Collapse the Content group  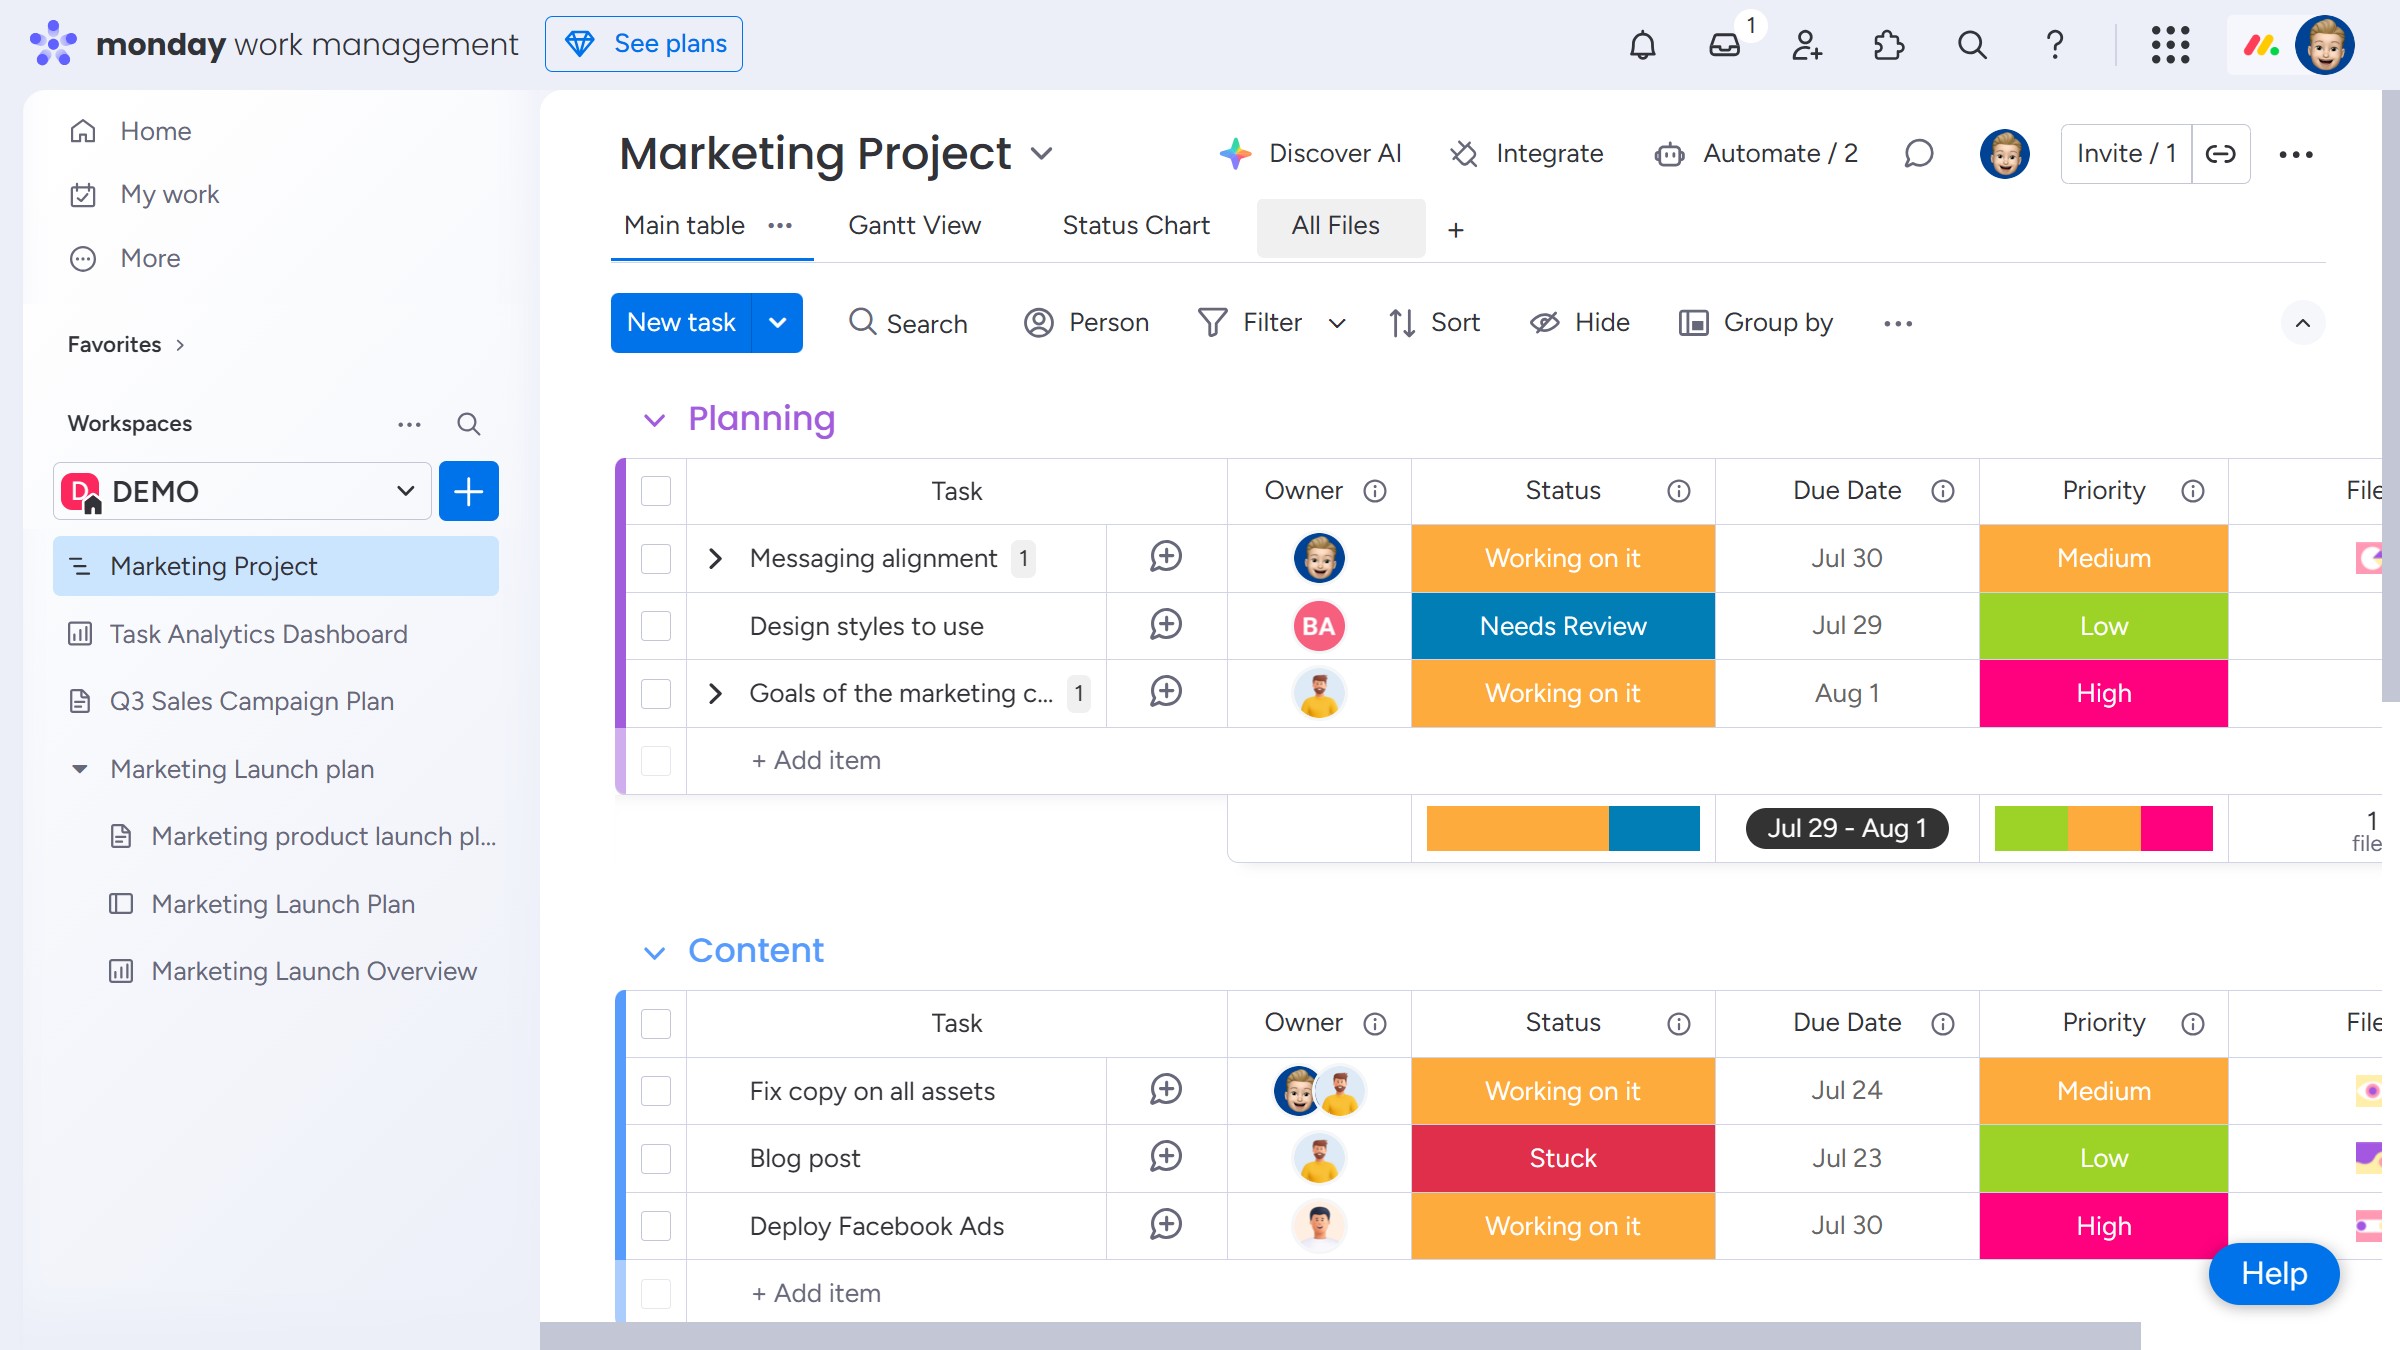tap(654, 952)
